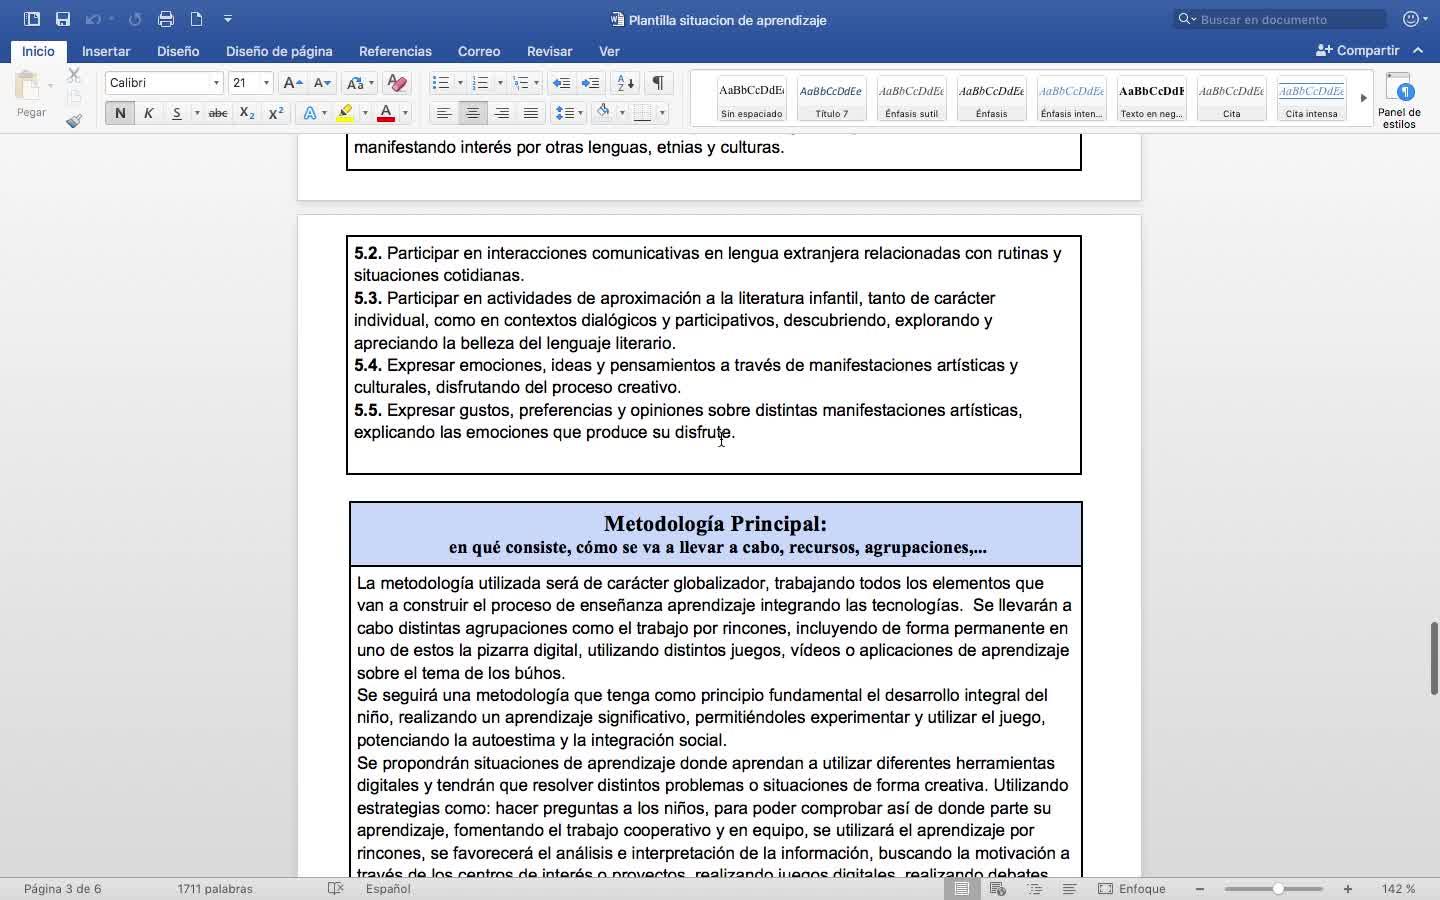The width and height of the screenshot is (1440, 900).
Task: Open the Text Effects button
Action: [x=310, y=113]
